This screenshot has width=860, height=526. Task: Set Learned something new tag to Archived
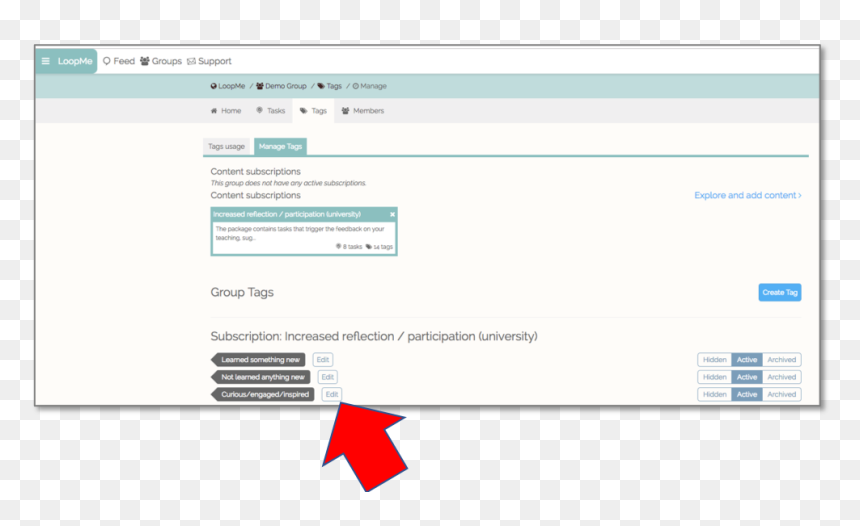(782, 360)
